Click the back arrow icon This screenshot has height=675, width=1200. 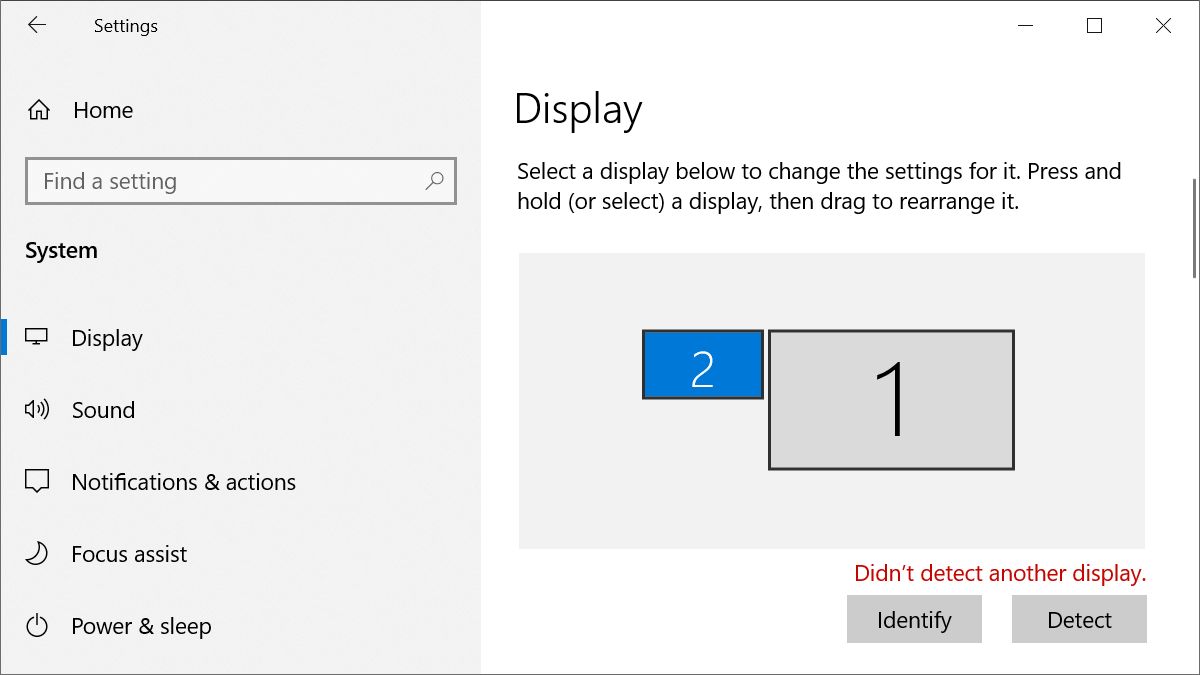coord(37,26)
